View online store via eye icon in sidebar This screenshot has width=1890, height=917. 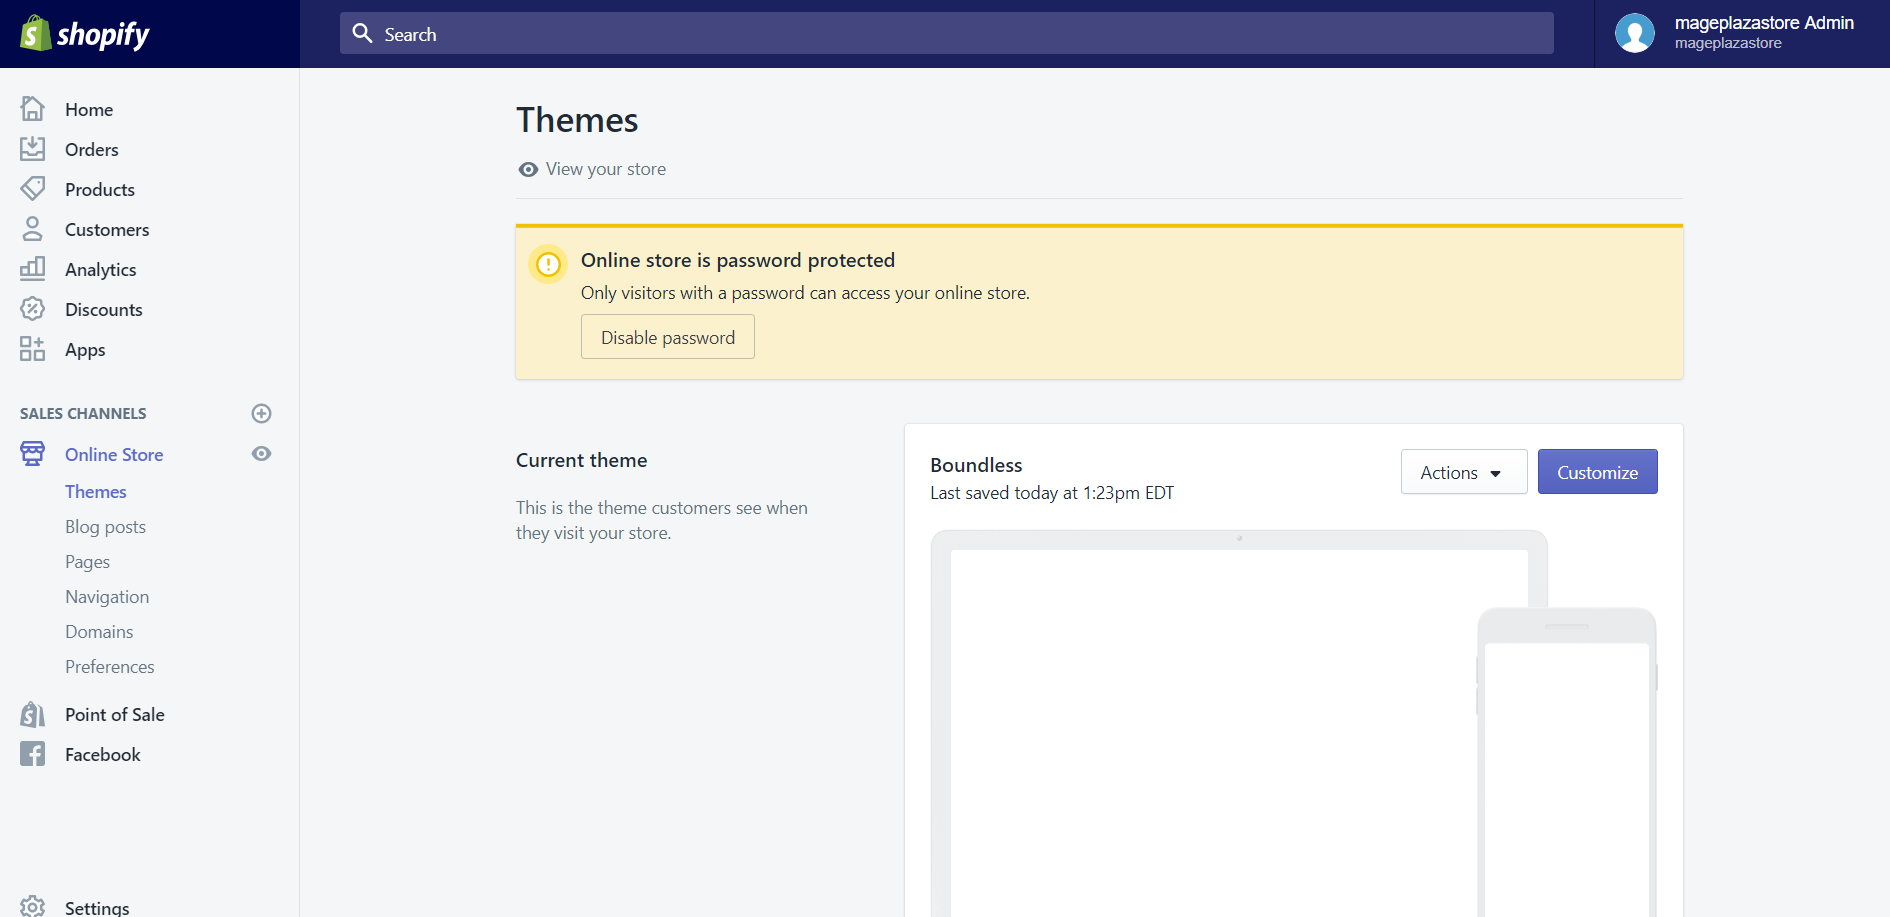(x=261, y=453)
